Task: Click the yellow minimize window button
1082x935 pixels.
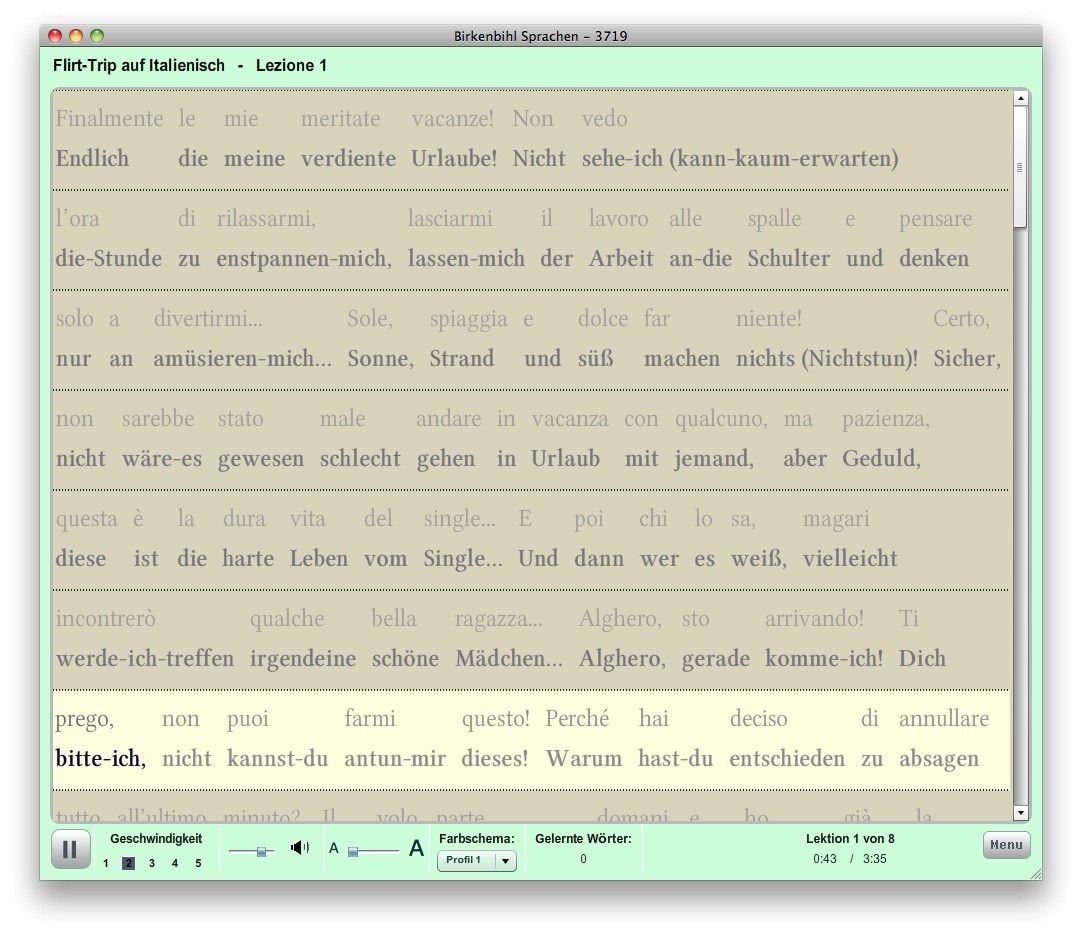Action: [76, 36]
